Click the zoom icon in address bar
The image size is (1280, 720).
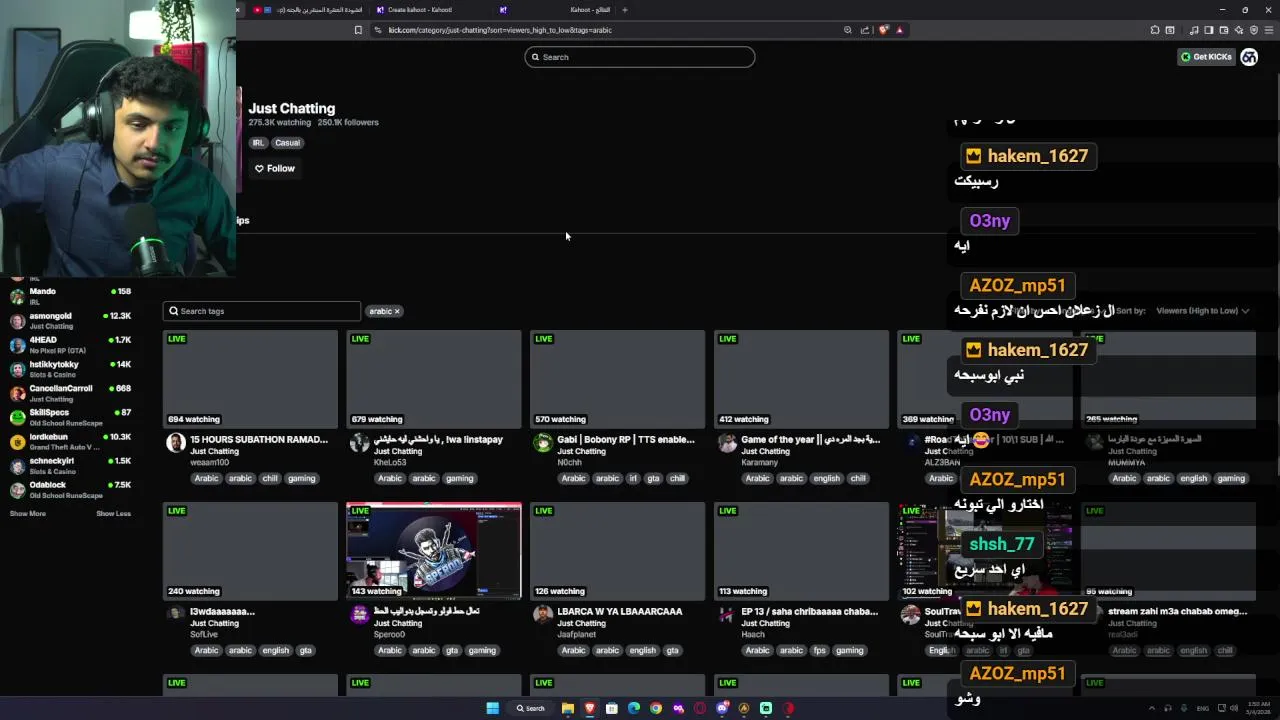[x=849, y=30]
